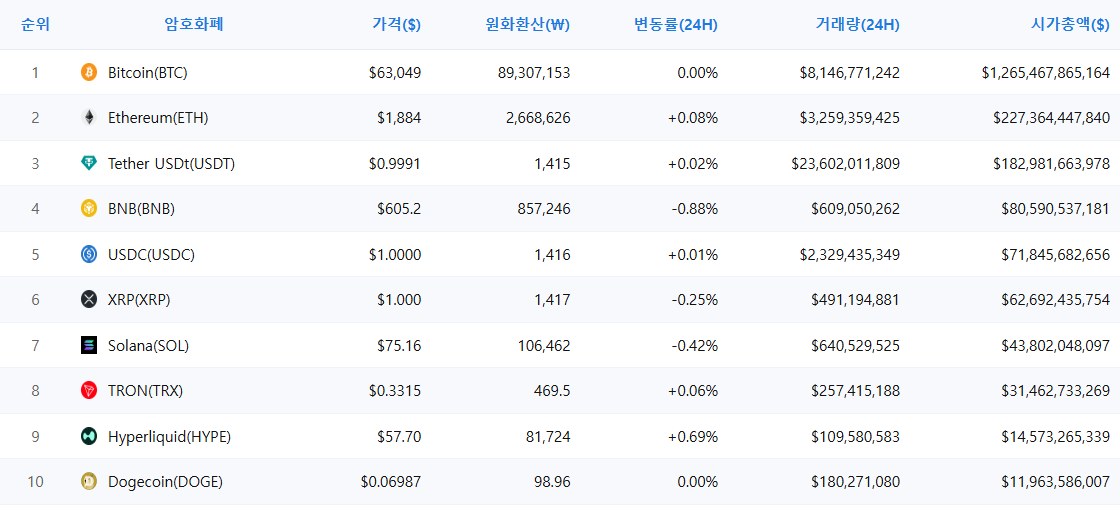Image resolution: width=1120 pixels, height=514 pixels.
Task: Select won value 89,307,153
Action: click(x=536, y=73)
